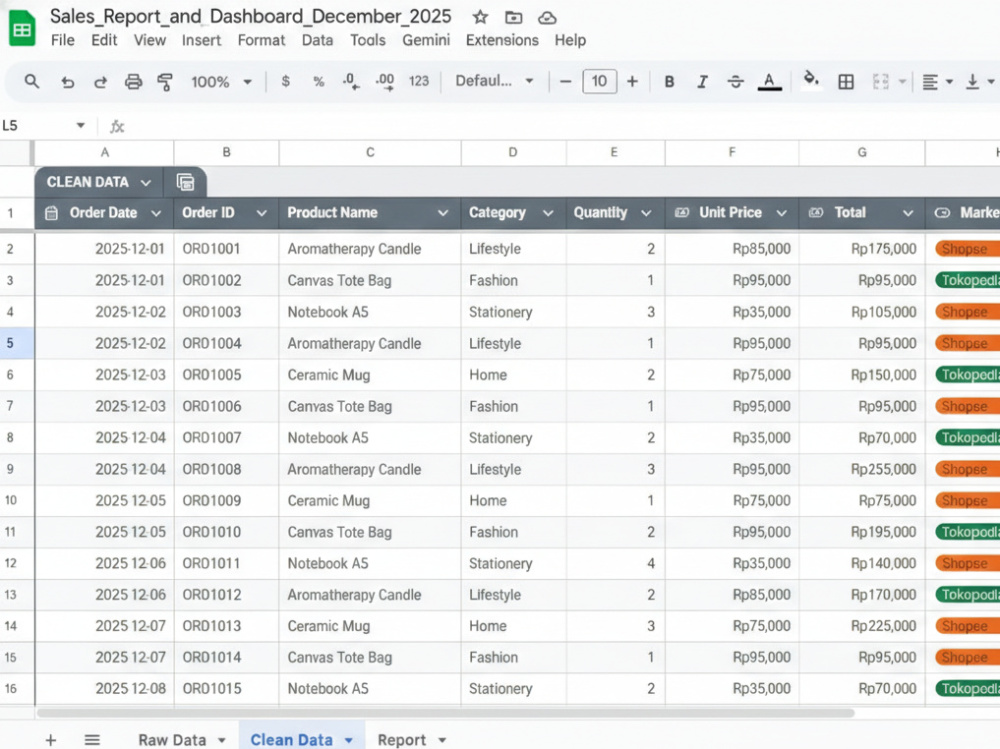Activate the paint format tool

click(x=165, y=82)
